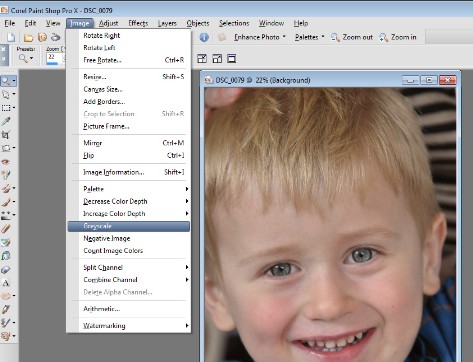Click the Zoom out button

(x=352, y=37)
